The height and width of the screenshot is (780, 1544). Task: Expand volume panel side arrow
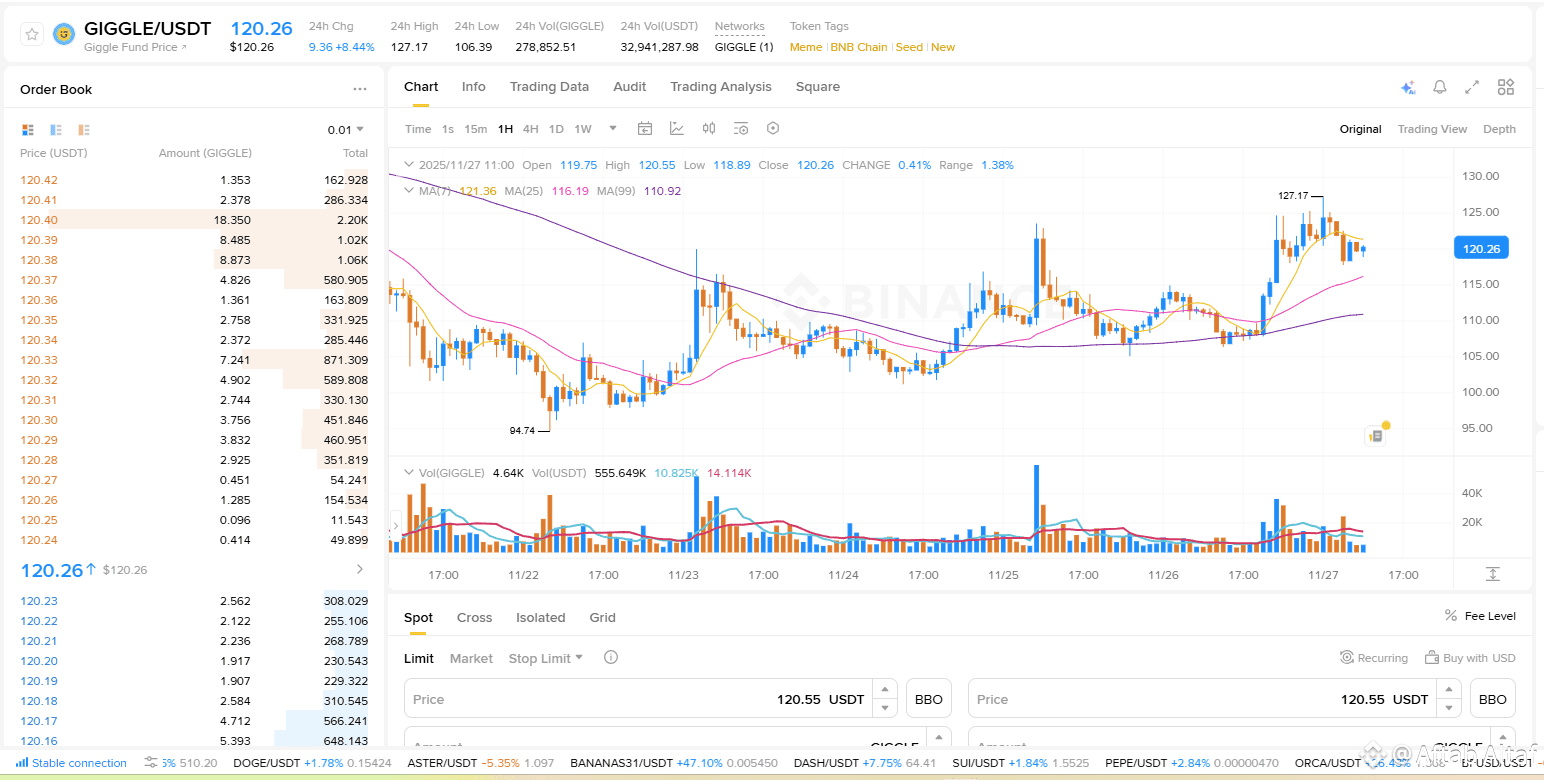(x=395, y=525)
